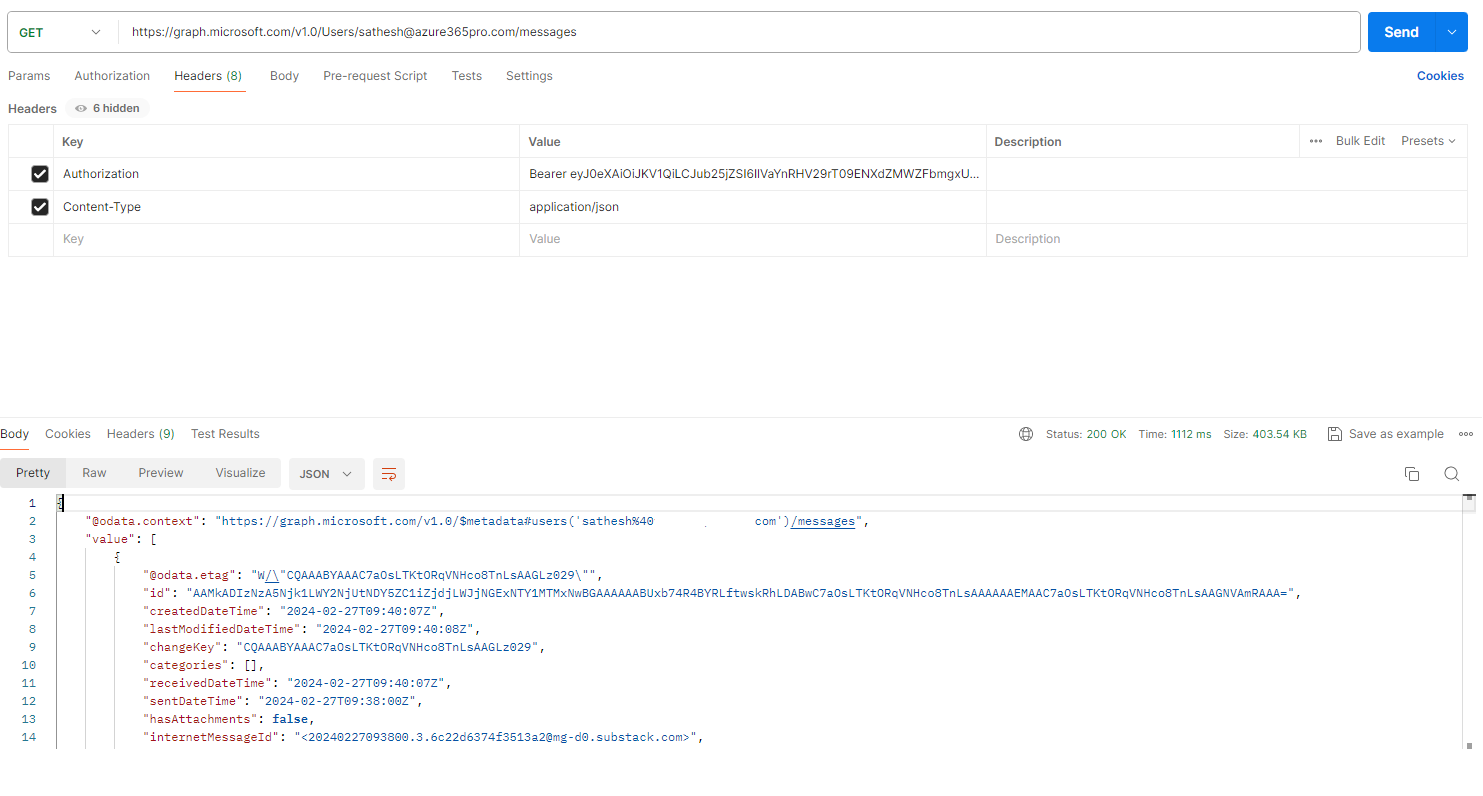Click the Time: 1112 ms text
Viewport: 1483px width, 796px height.
(x=1175, y=434)
